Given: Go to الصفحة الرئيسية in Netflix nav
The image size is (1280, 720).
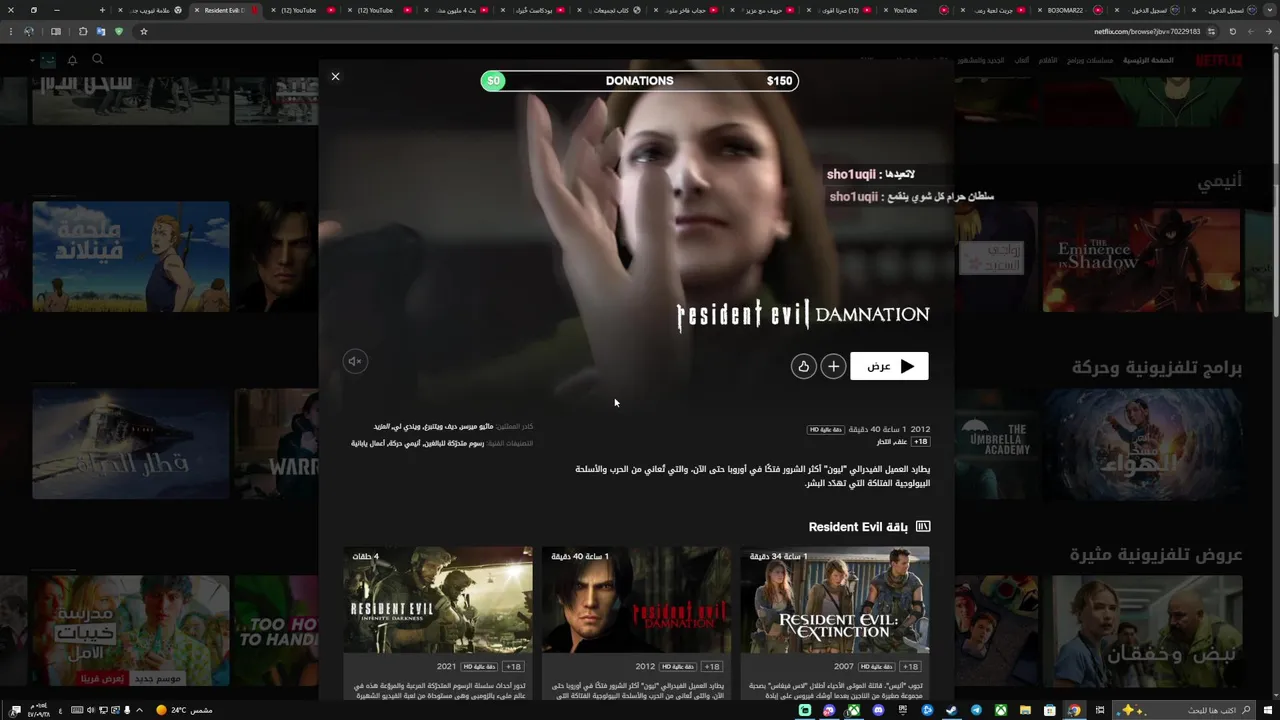Looking at the screenshot, I should pos(1148,60).
